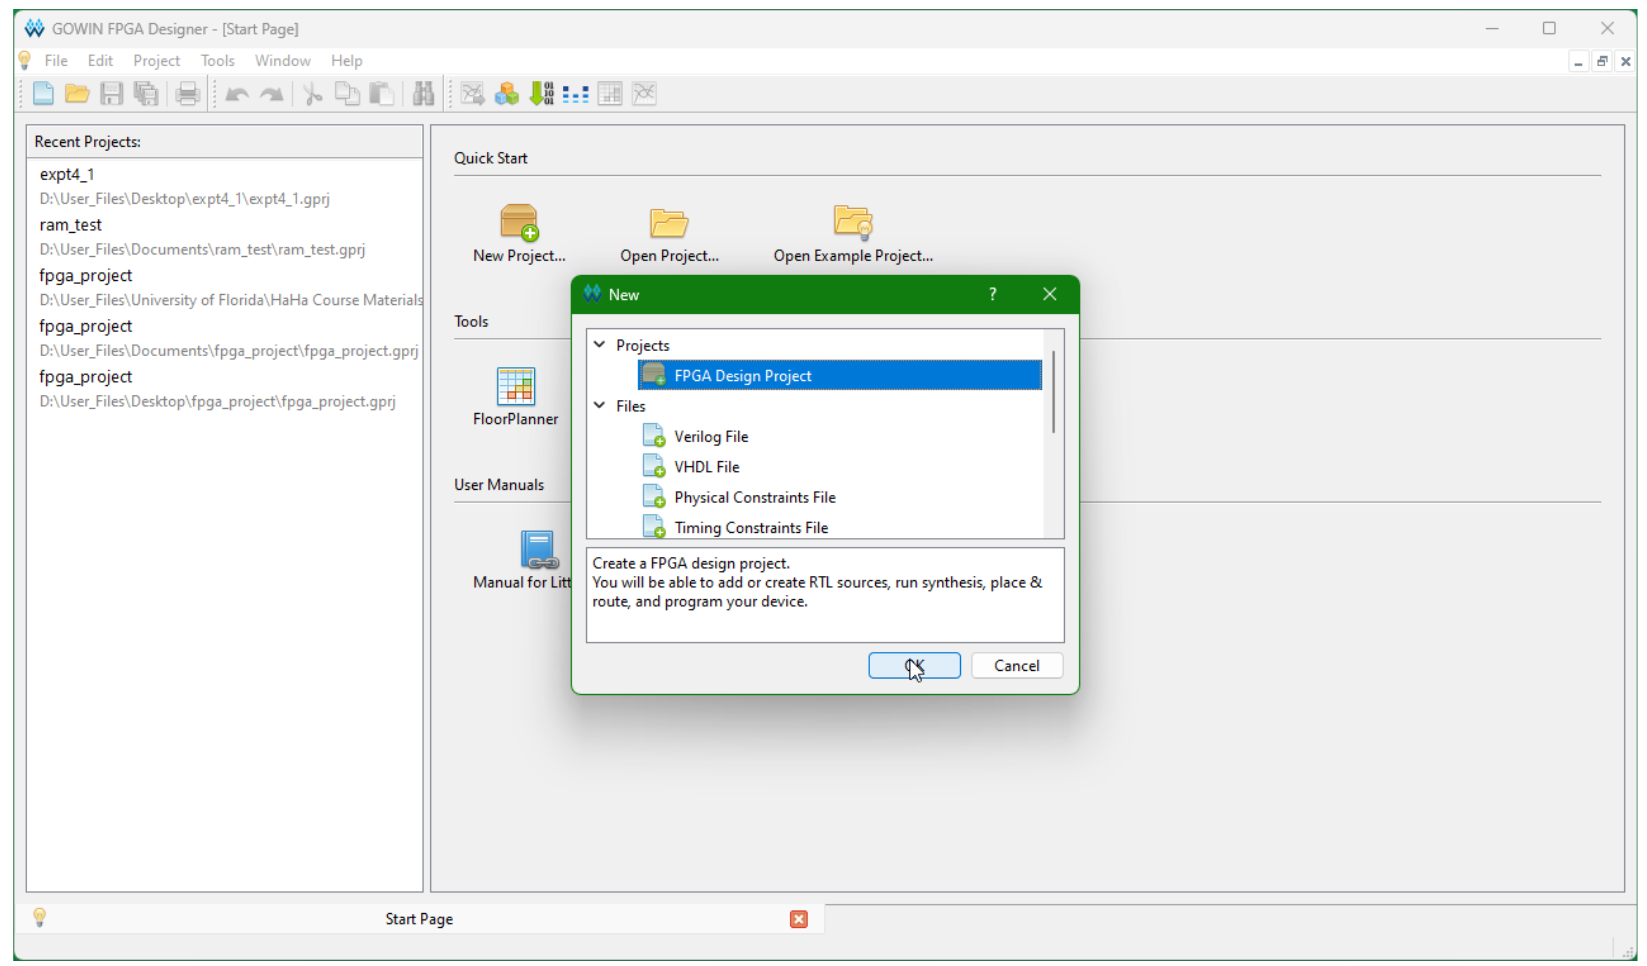Viewport: 1647px width, 966px height.
Task: Click the lightbulb icon left of File menu
Action: coord(25,61)
